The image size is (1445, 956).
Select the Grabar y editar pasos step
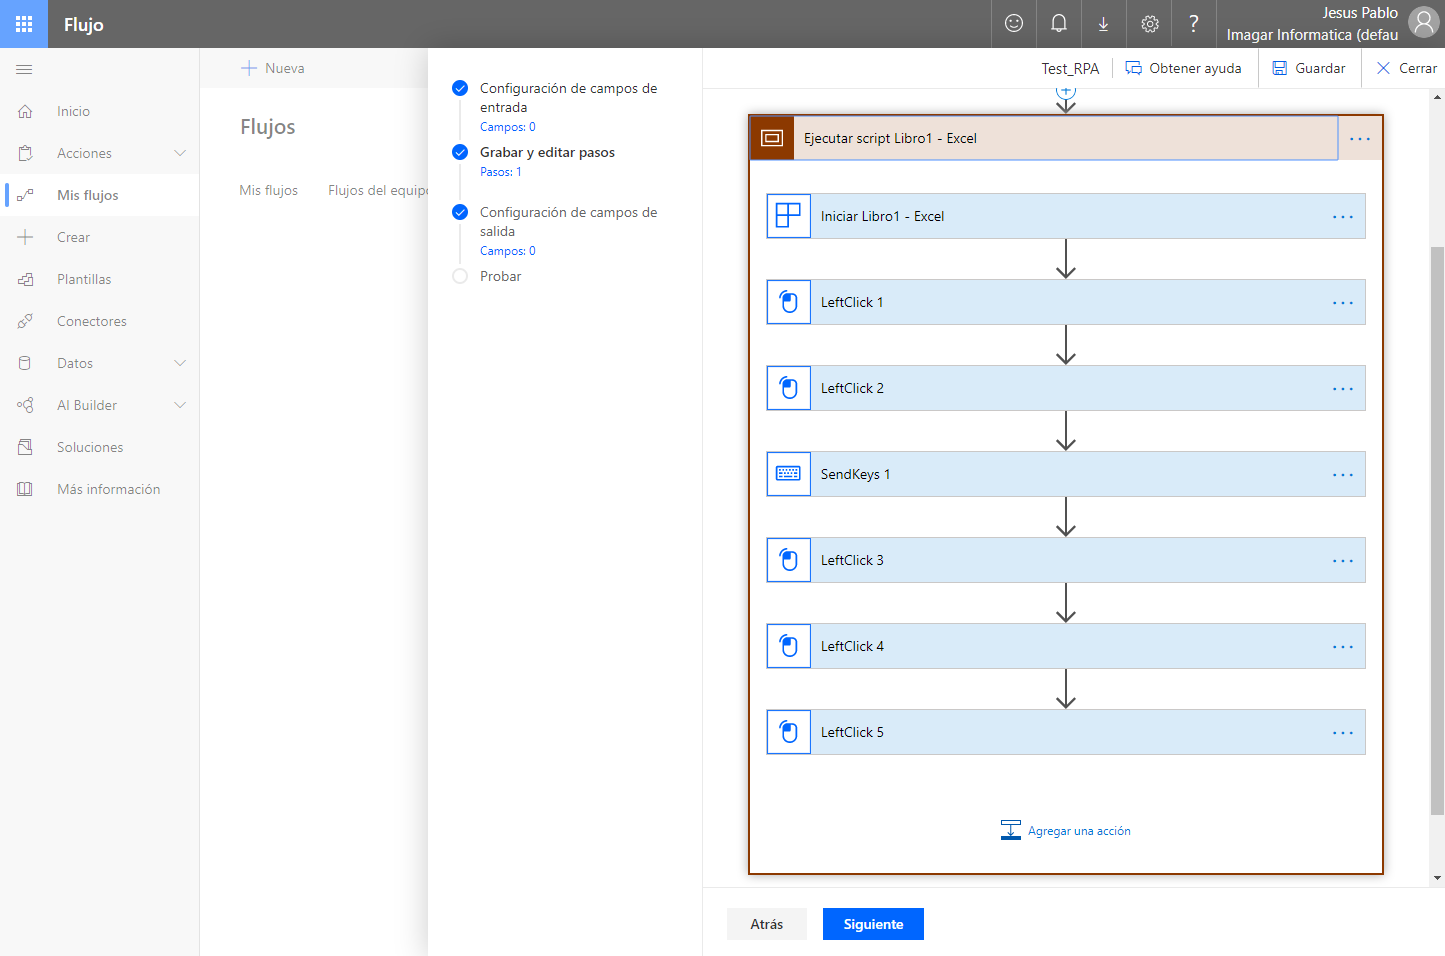pyautogui.click(x=547, y=152)
